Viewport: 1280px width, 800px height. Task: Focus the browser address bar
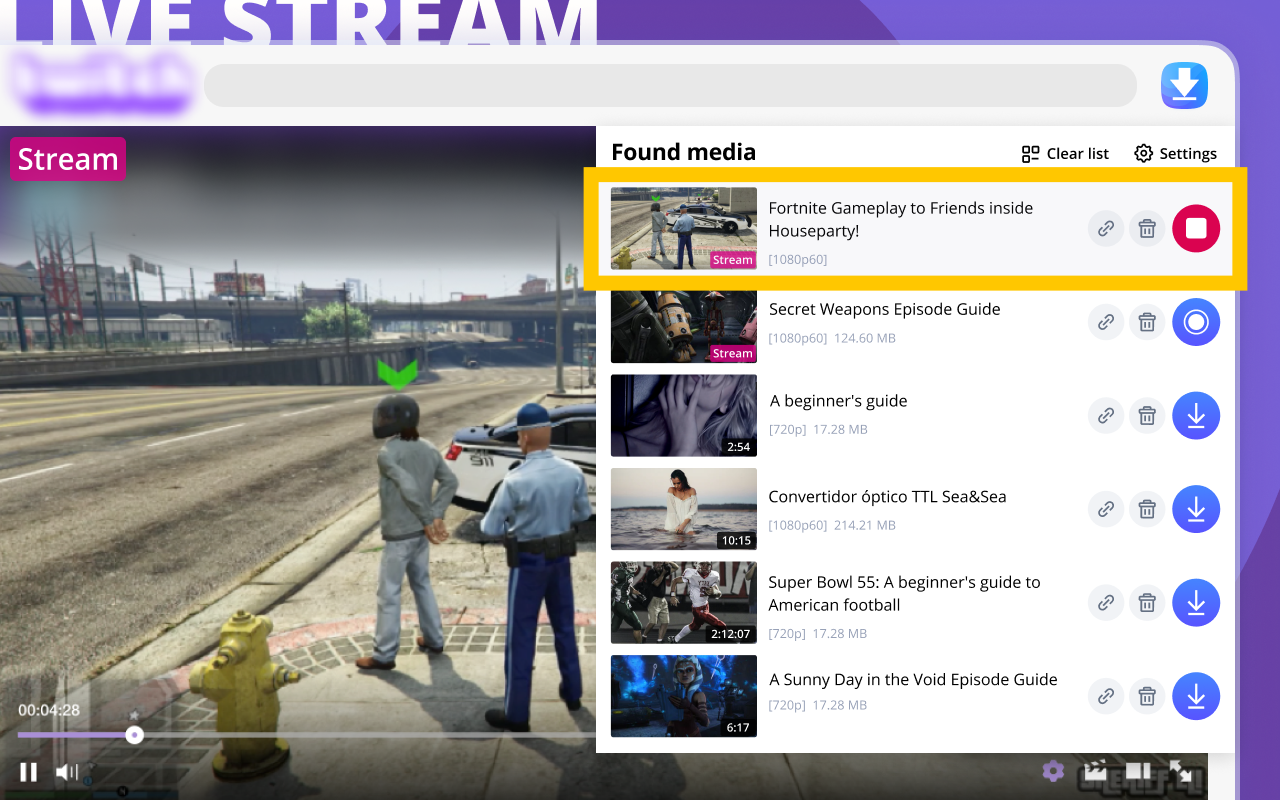click(x=670, y=86)
